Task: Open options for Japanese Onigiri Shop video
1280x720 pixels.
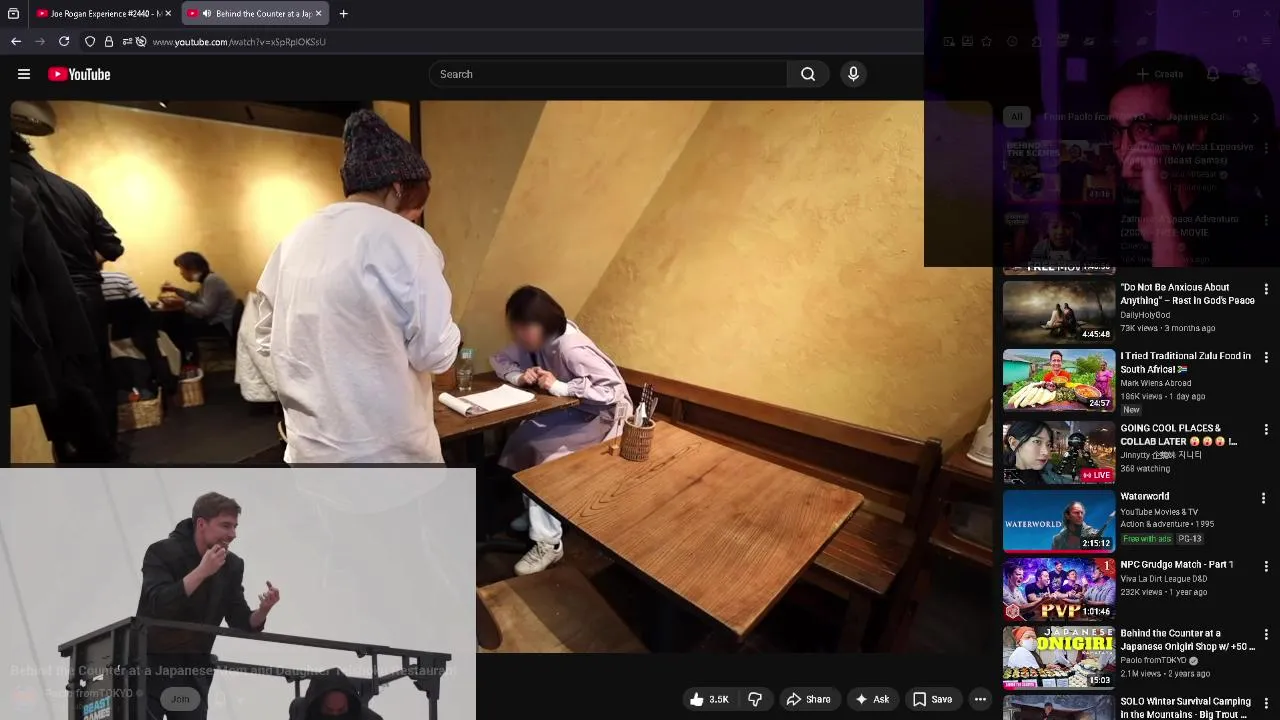Action: (x=1266, y=635)
